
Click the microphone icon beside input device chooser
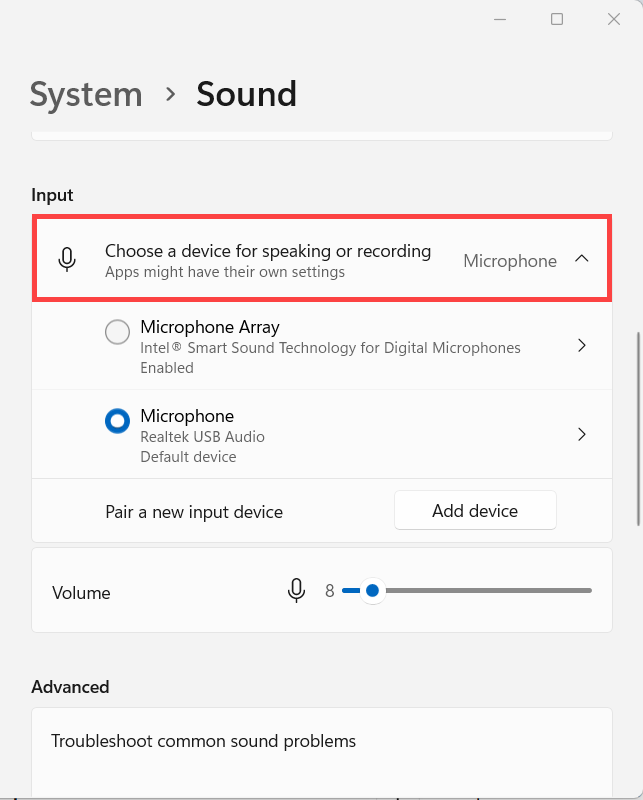pos(67,260)
